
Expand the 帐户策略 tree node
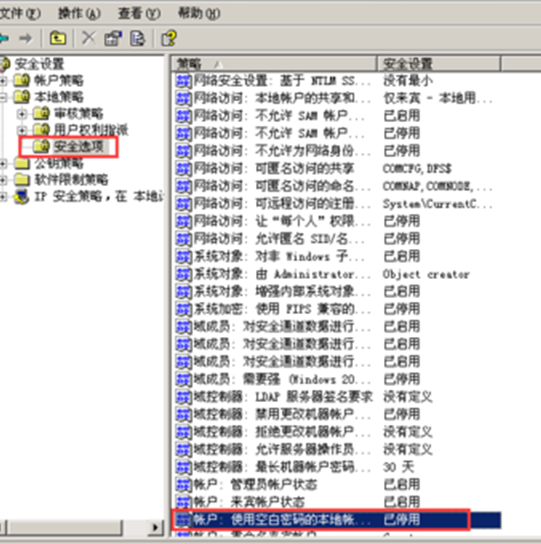coord(3,81)
